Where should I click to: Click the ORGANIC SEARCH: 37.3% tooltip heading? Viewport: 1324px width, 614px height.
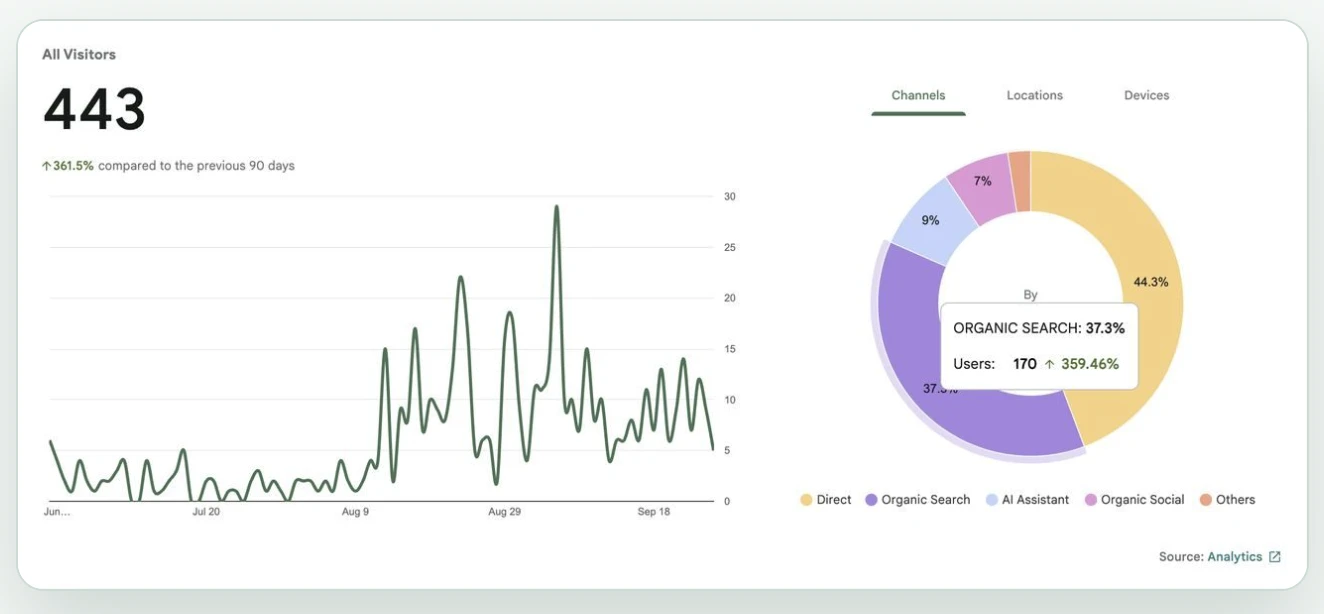pyautogui.click(x=1039, y=328)
